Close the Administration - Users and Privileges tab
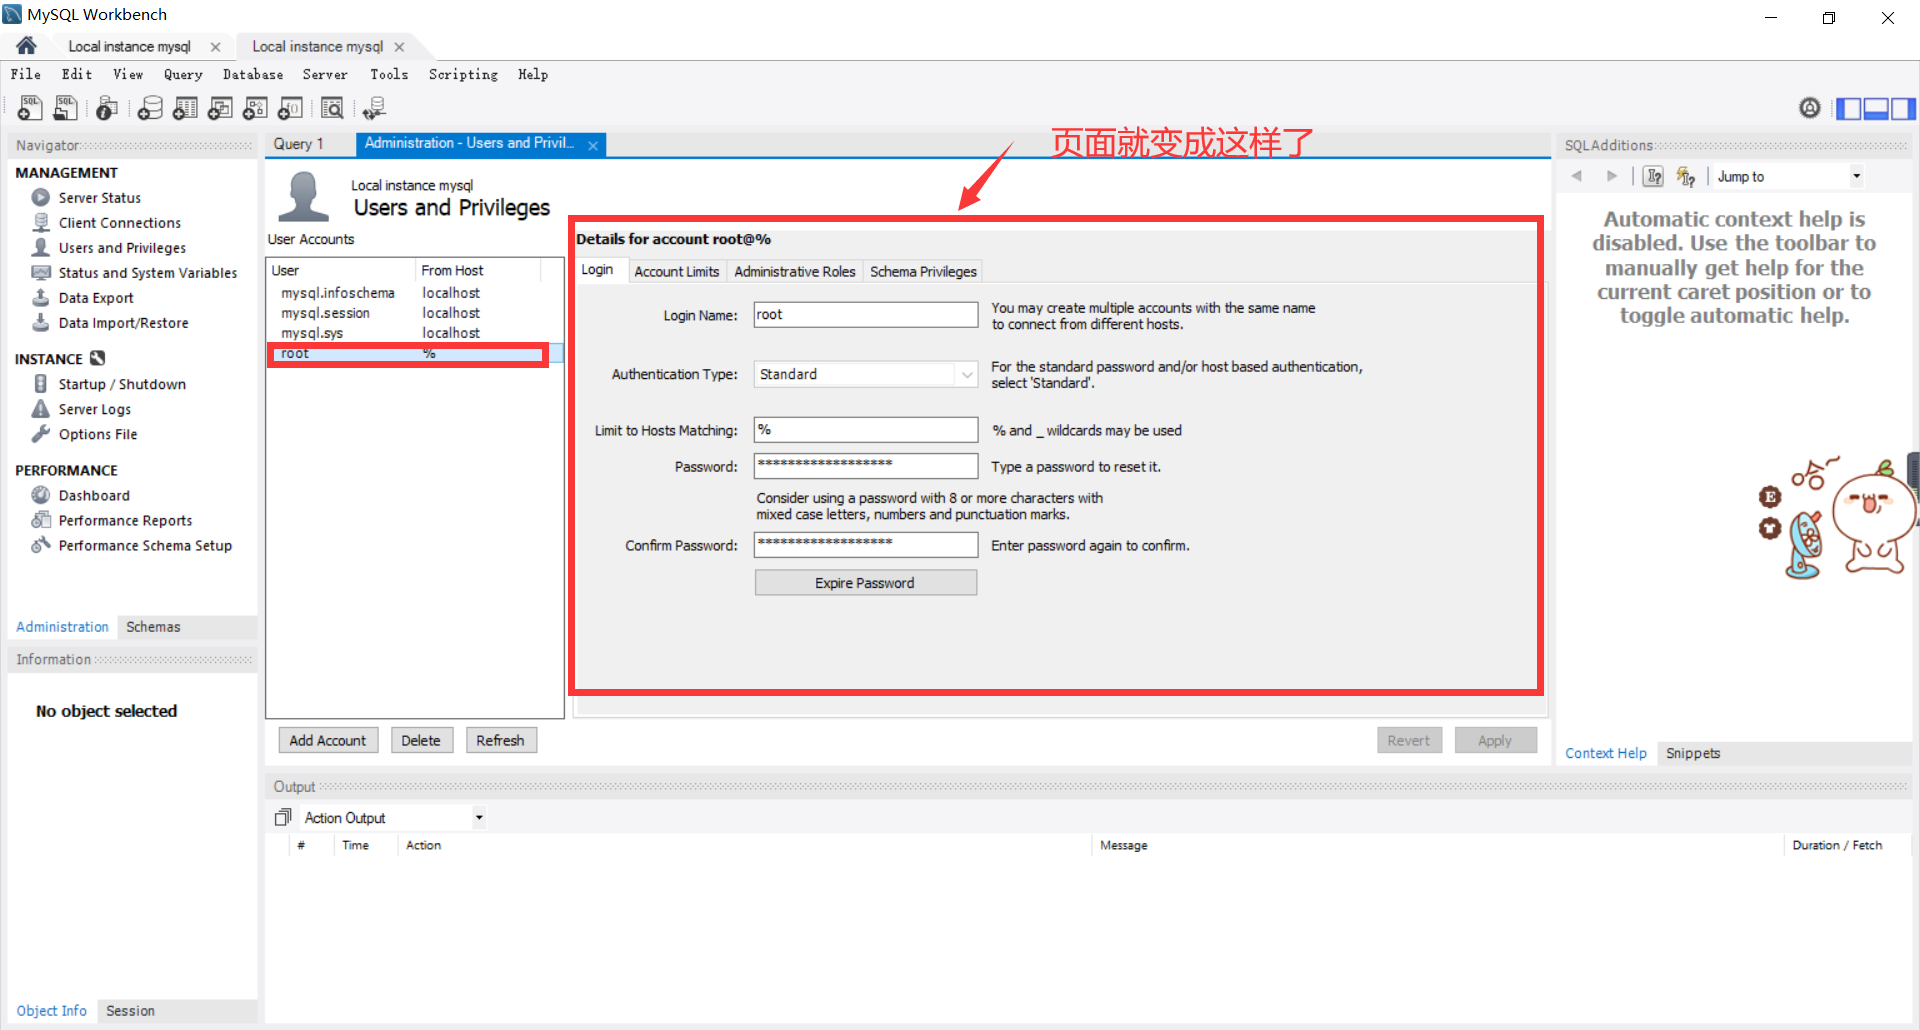Image resolution: width=1920 pixels, height=1030 pixels. pos(593,145)
